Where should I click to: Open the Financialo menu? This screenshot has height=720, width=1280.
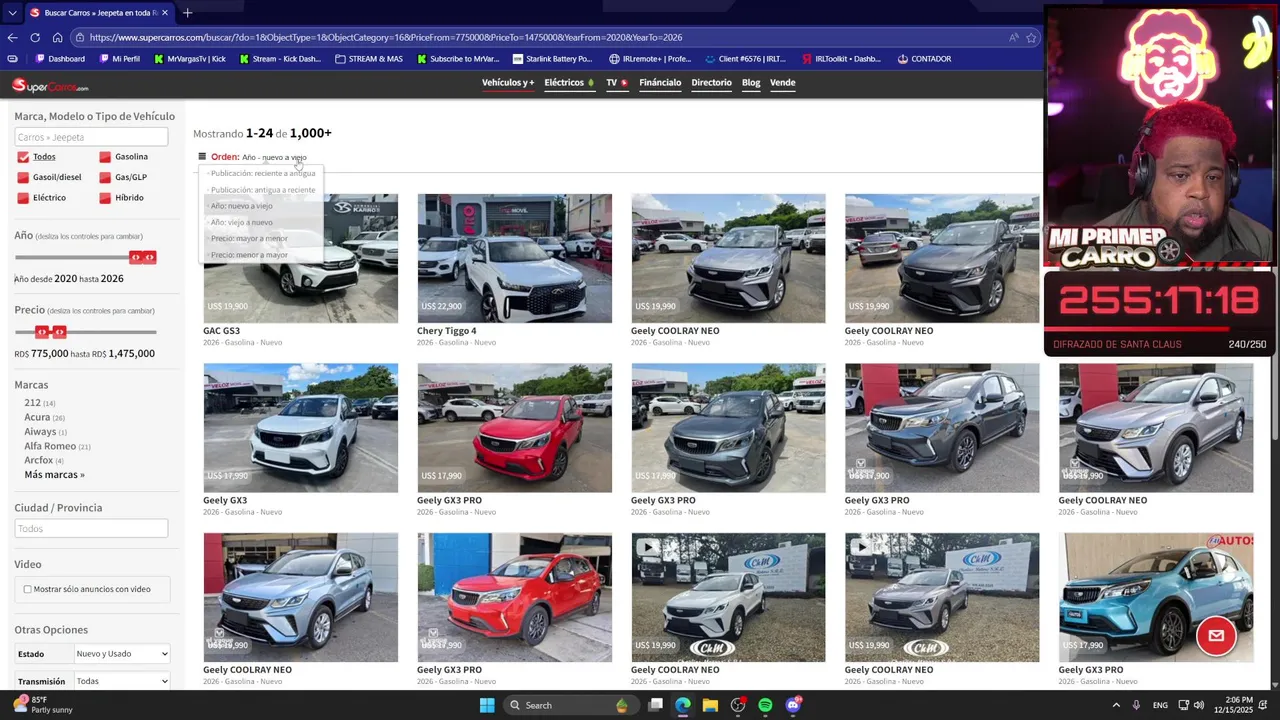(x=660, y=83)
